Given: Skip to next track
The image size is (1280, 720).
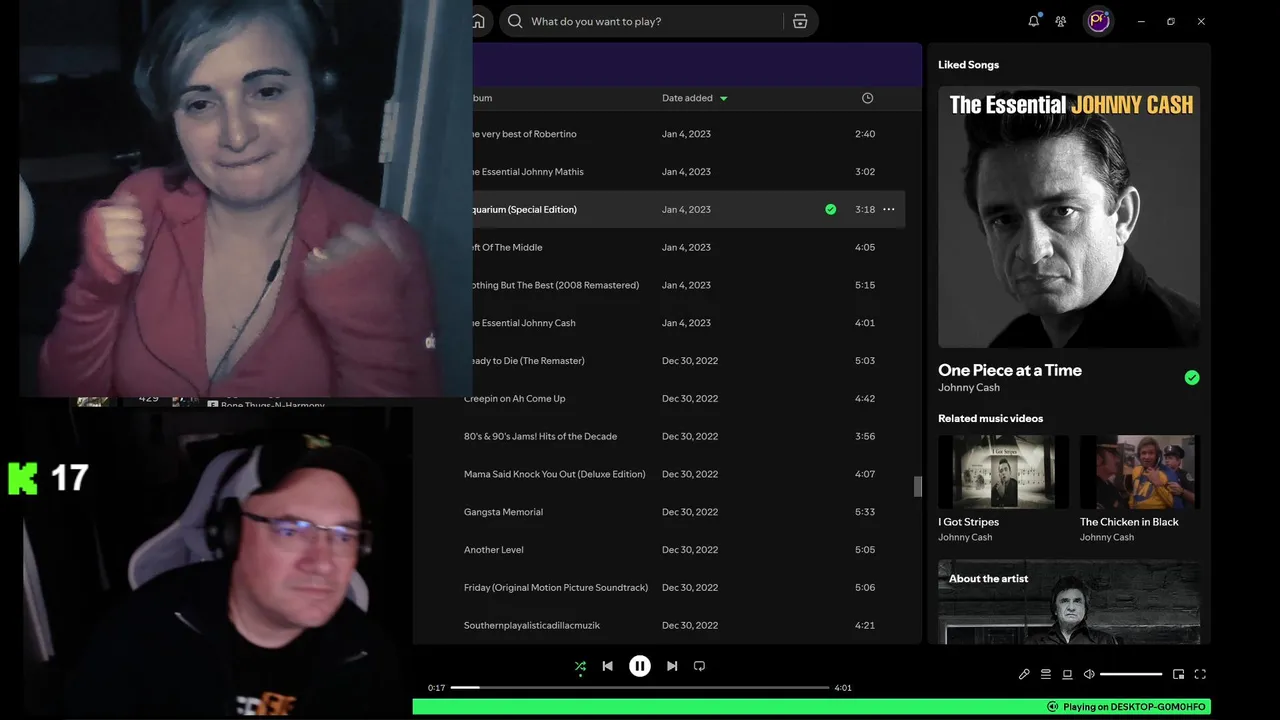Looking at the screenshot, I should point(672,666).
